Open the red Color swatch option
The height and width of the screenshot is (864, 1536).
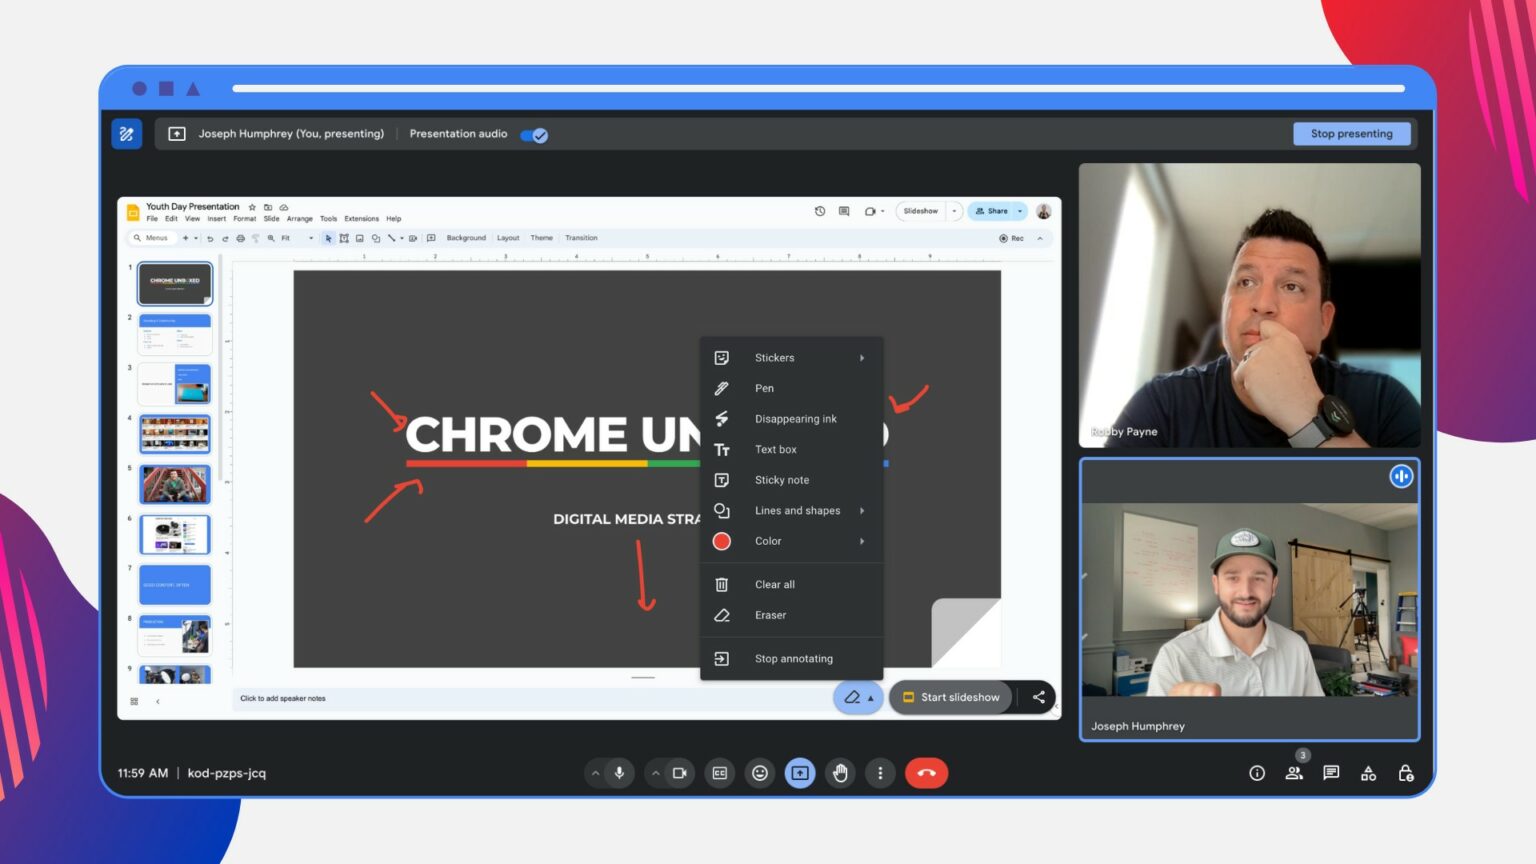722,541
